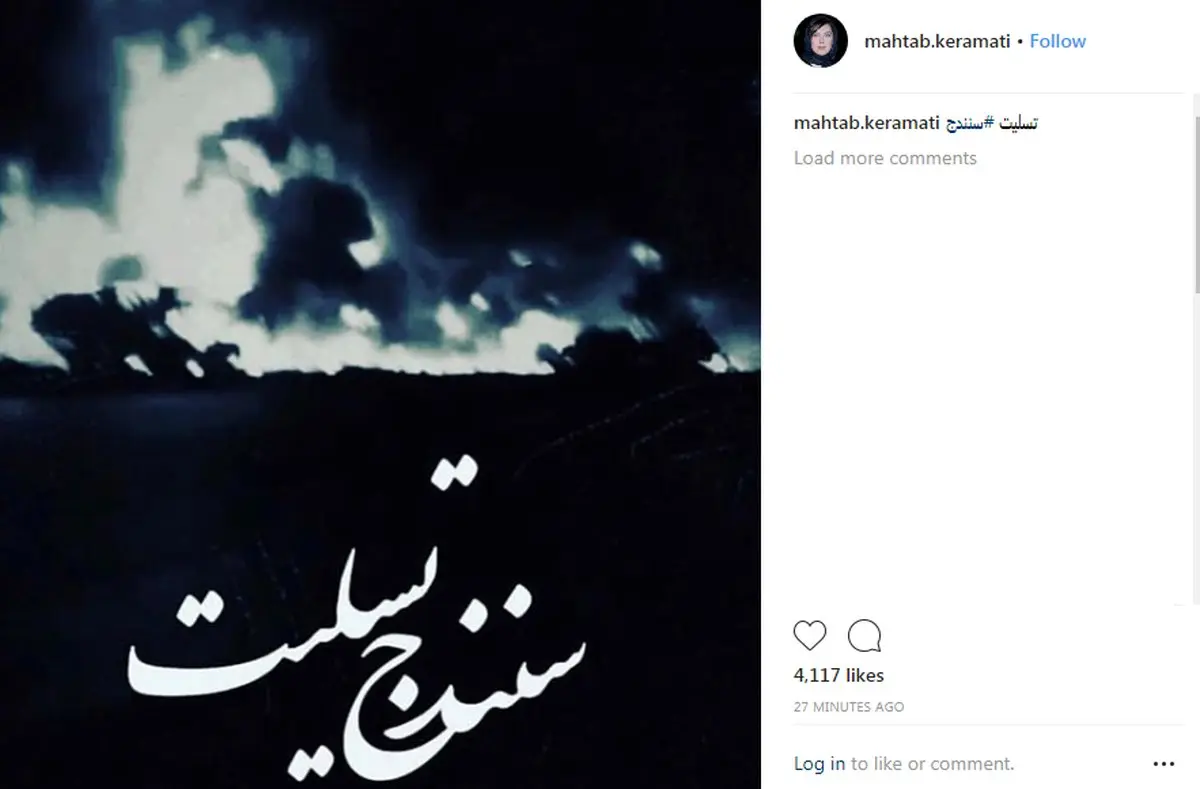1200x789 pixels.
Task: View the 4,117 likes list
Action: (839, 676)
